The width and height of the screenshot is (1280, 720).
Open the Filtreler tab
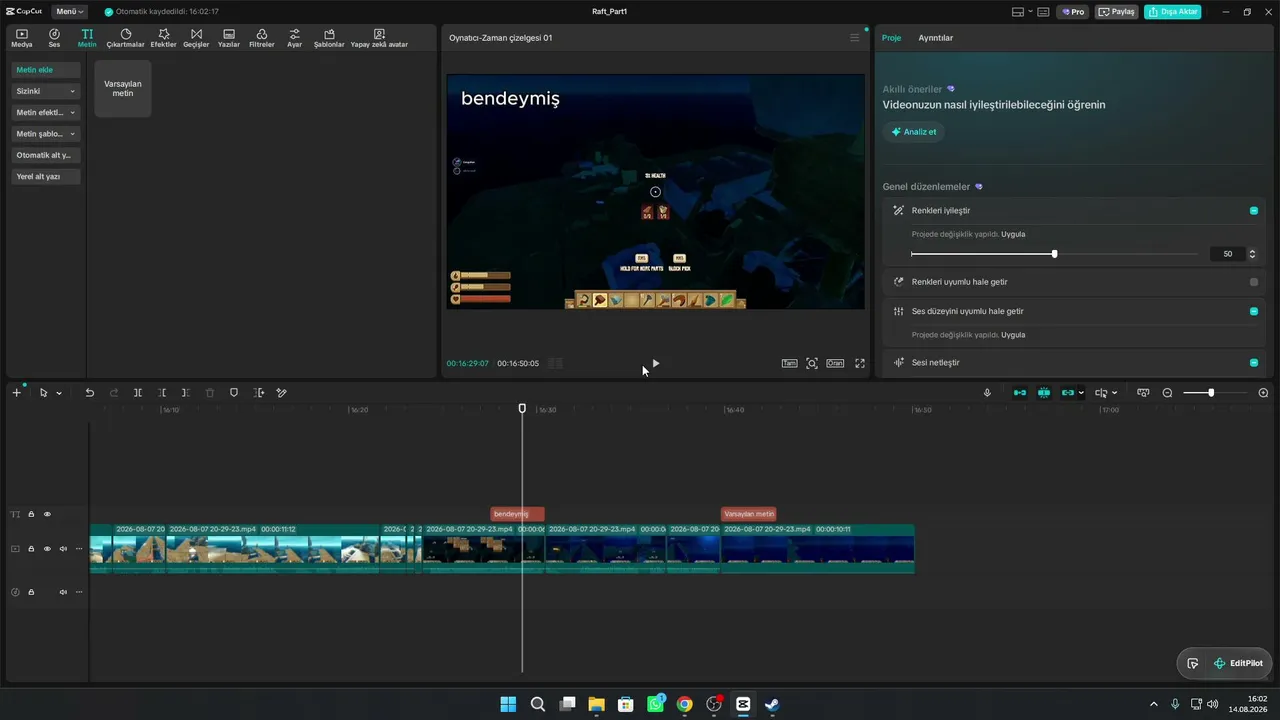point(262,38)
